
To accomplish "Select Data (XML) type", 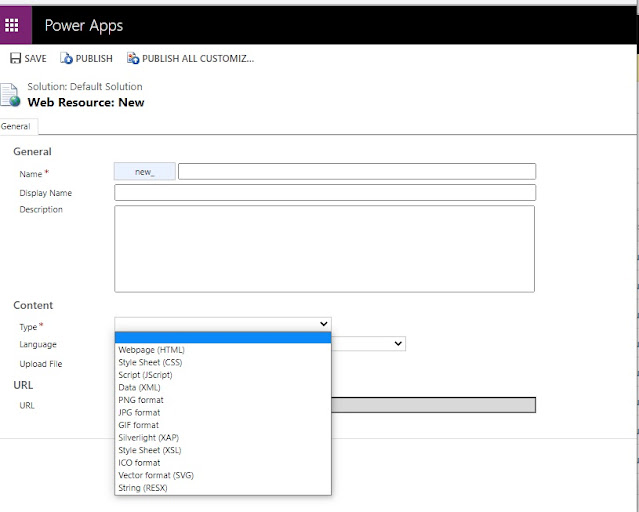I will pyautogui.click(x=223, y=388).
